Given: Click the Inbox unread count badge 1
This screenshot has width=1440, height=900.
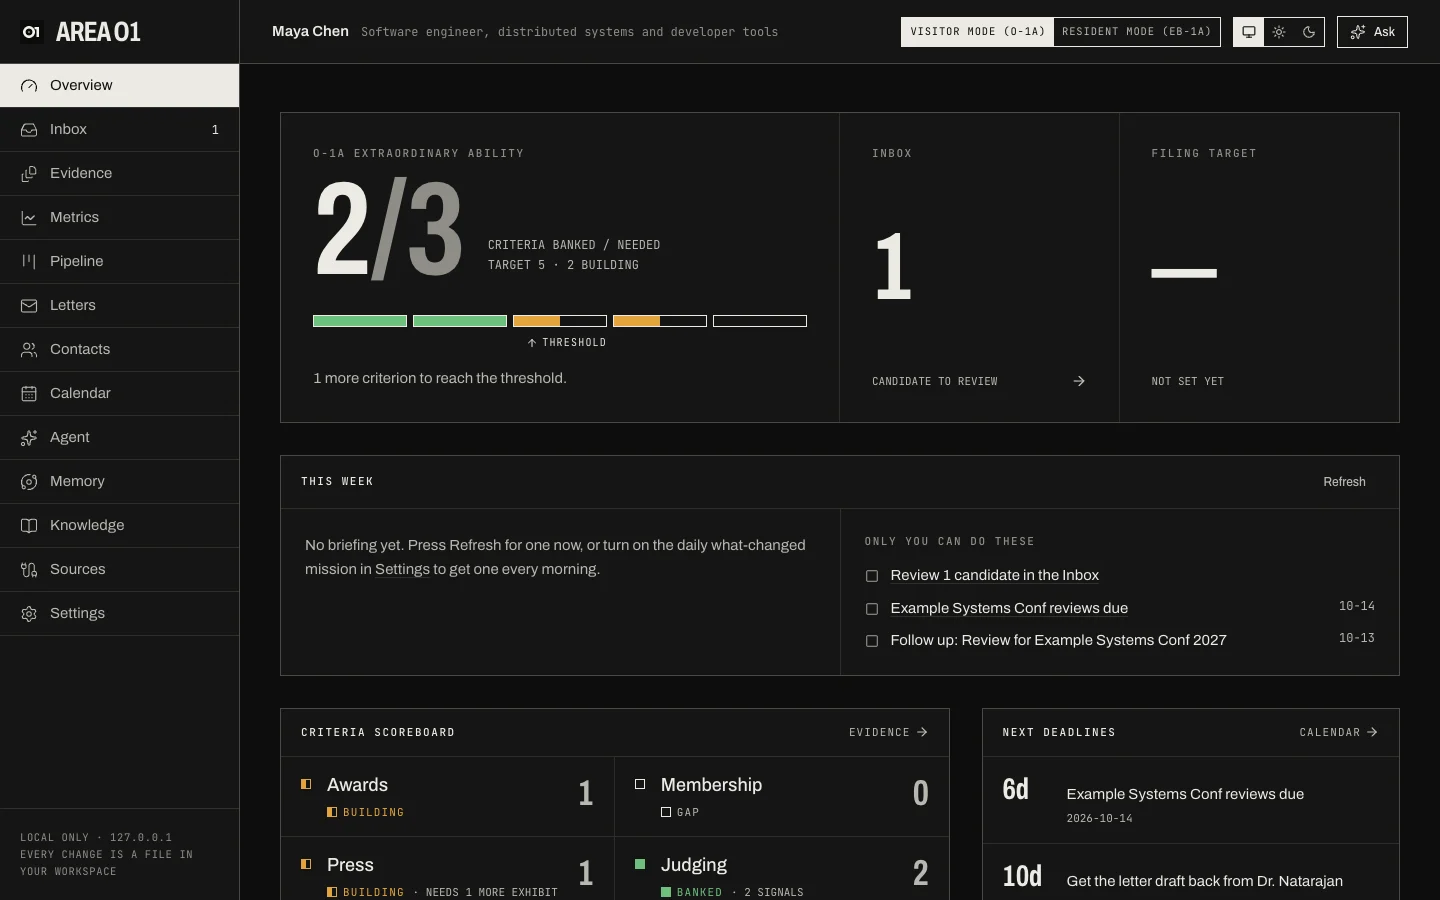Looking at the screenshot, I should click(215, 130).
